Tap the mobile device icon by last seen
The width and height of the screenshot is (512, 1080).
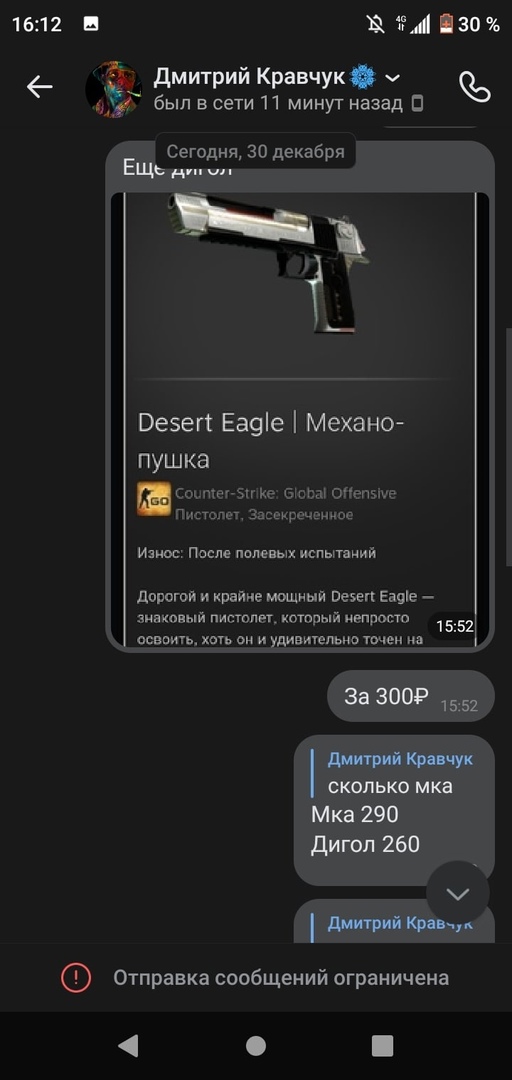417,104
